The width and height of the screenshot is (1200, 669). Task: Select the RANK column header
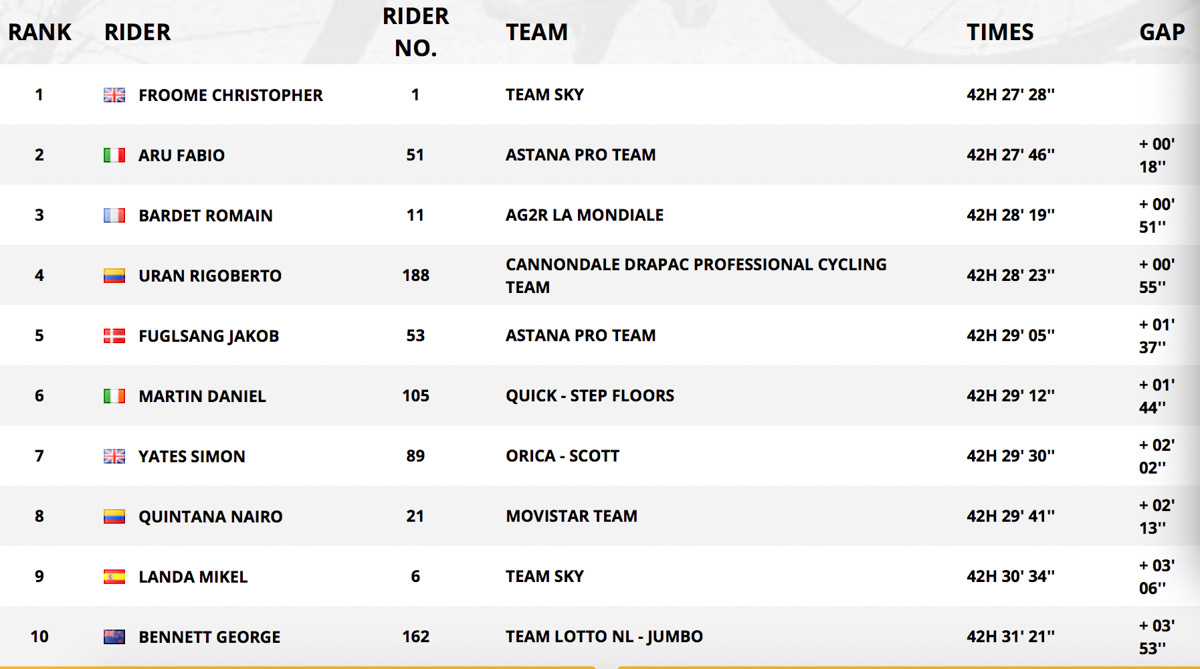40,32
